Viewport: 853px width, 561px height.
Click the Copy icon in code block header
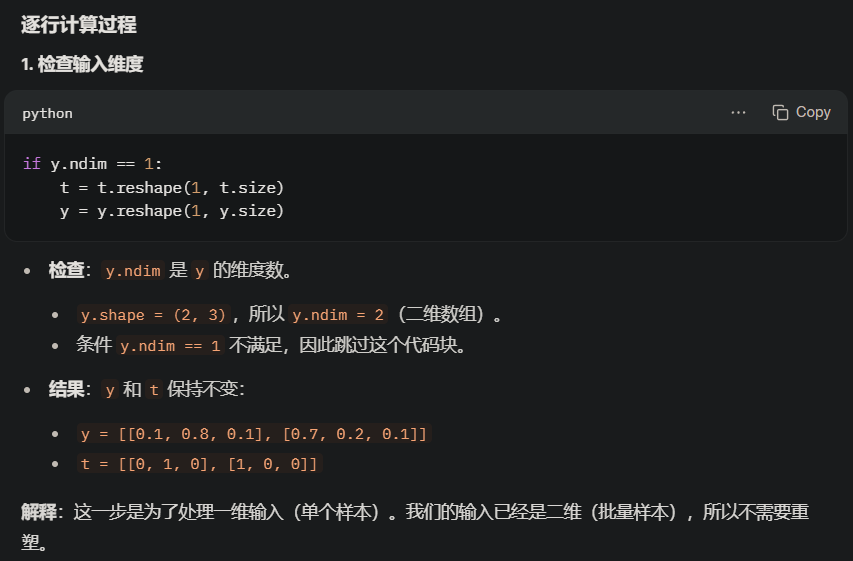(x=780, y=112)
